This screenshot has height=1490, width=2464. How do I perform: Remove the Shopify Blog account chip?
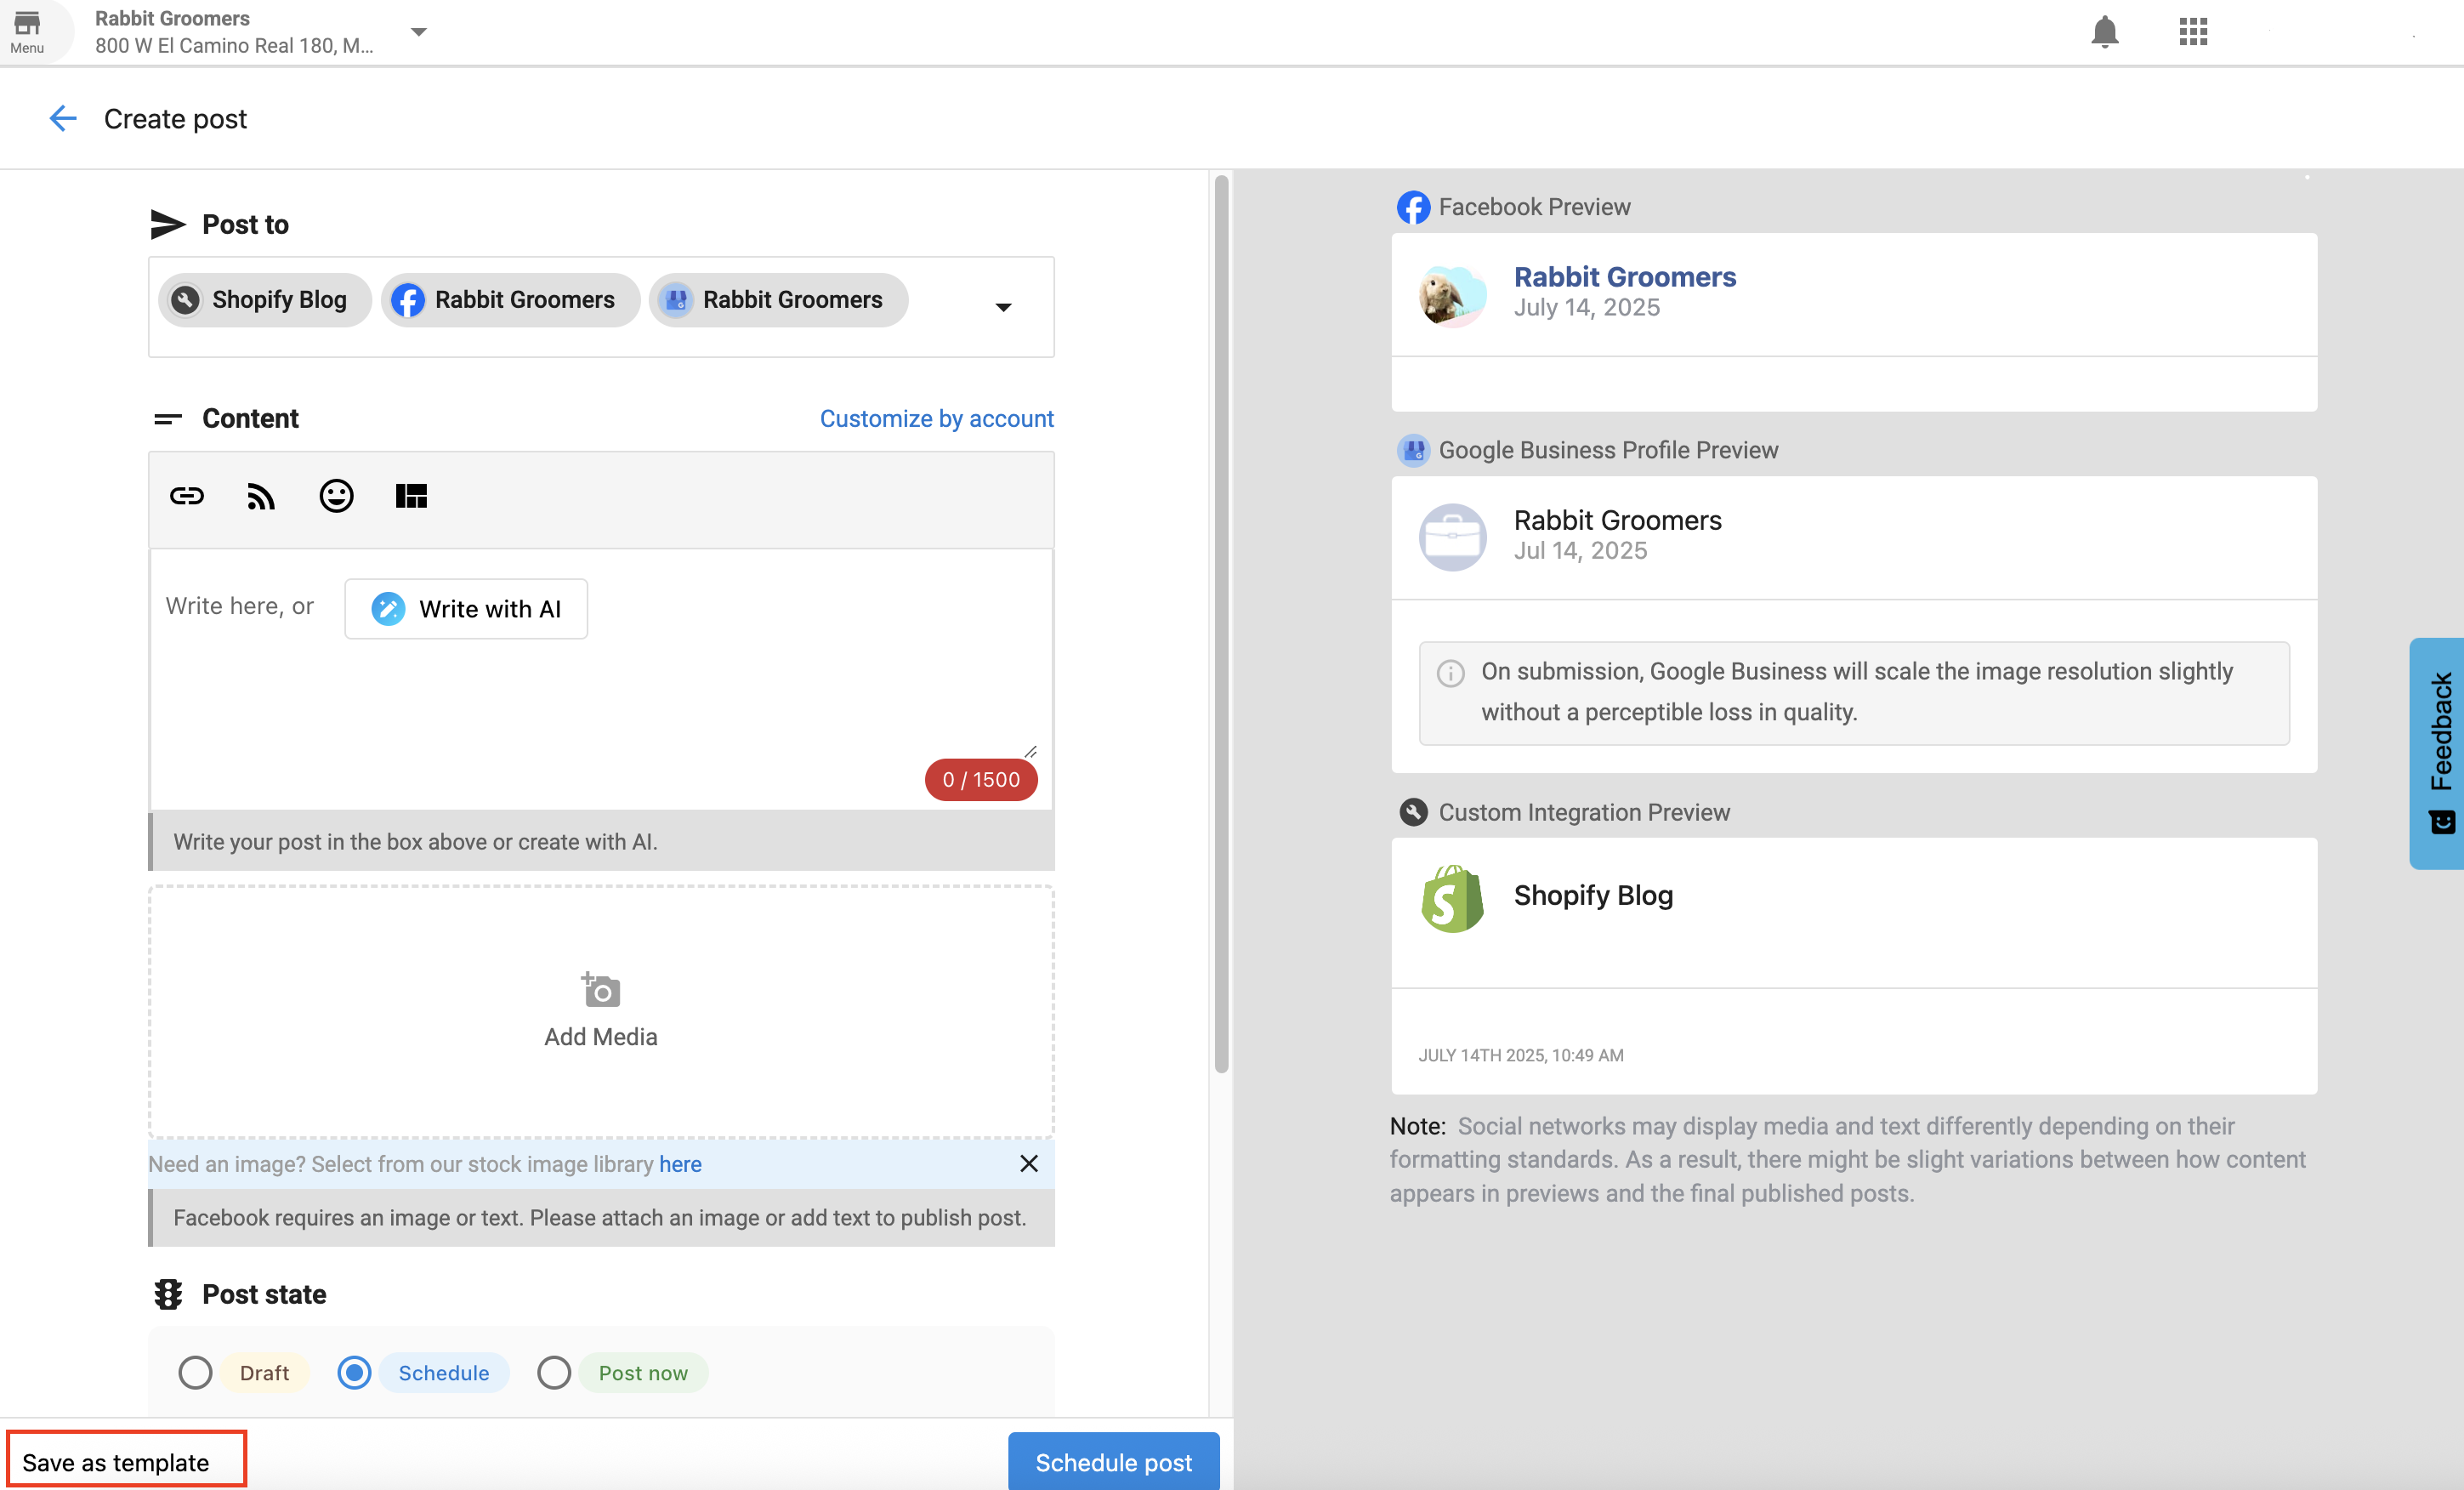(x=264, y=299)
